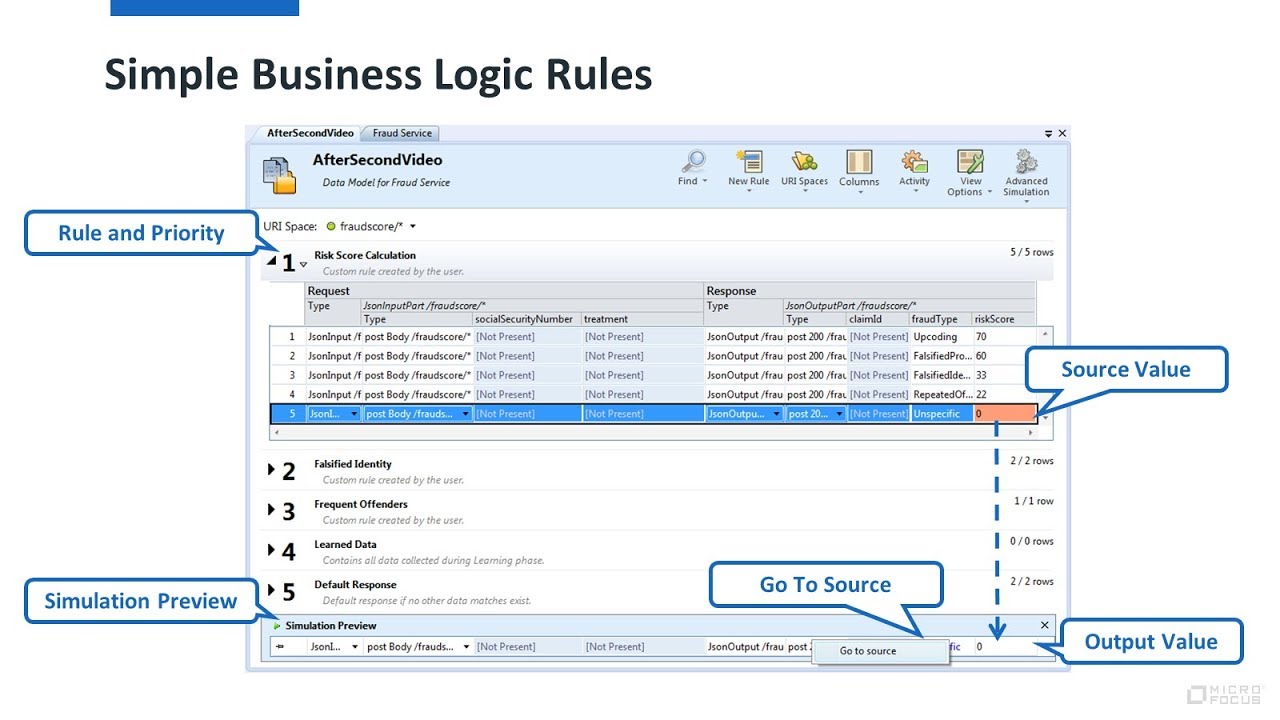
Task: Click the data model document icon
Action: pyautogui.click(x=280, y=175)
